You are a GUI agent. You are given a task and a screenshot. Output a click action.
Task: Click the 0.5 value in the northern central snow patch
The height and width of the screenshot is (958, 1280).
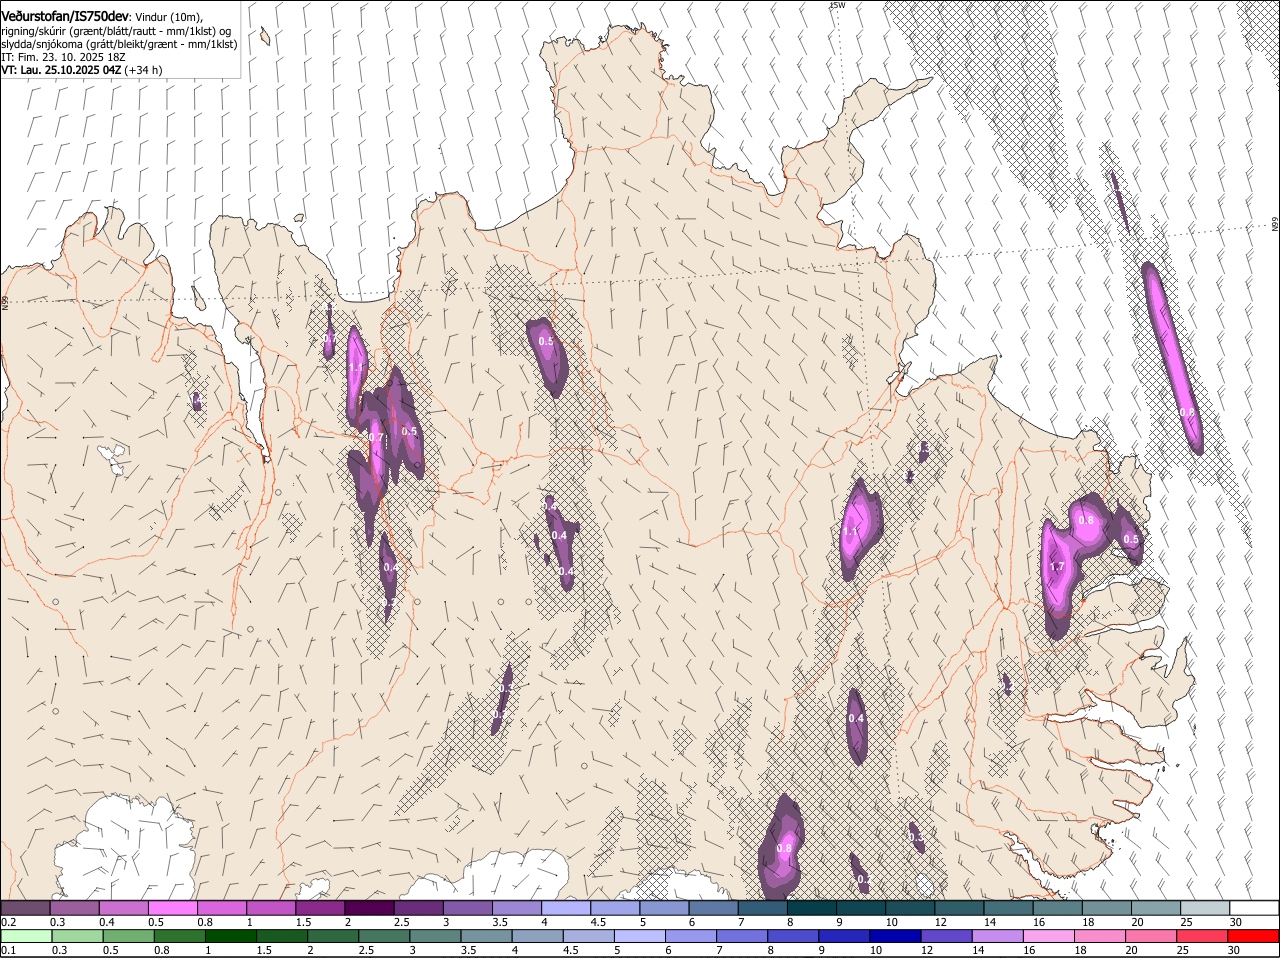click(546, 341)
